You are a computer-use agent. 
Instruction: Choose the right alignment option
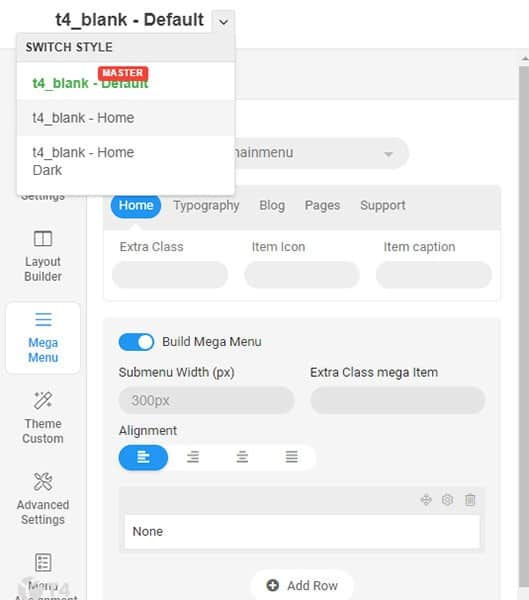(193, 457)
